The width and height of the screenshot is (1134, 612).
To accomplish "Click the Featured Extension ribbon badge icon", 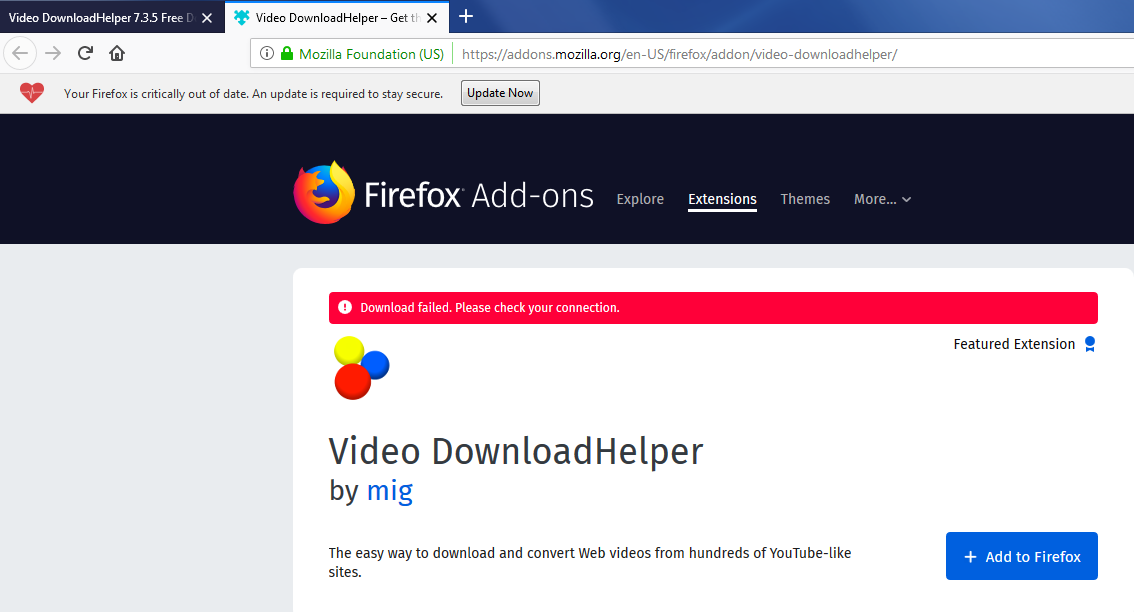I will point(1090,344).
